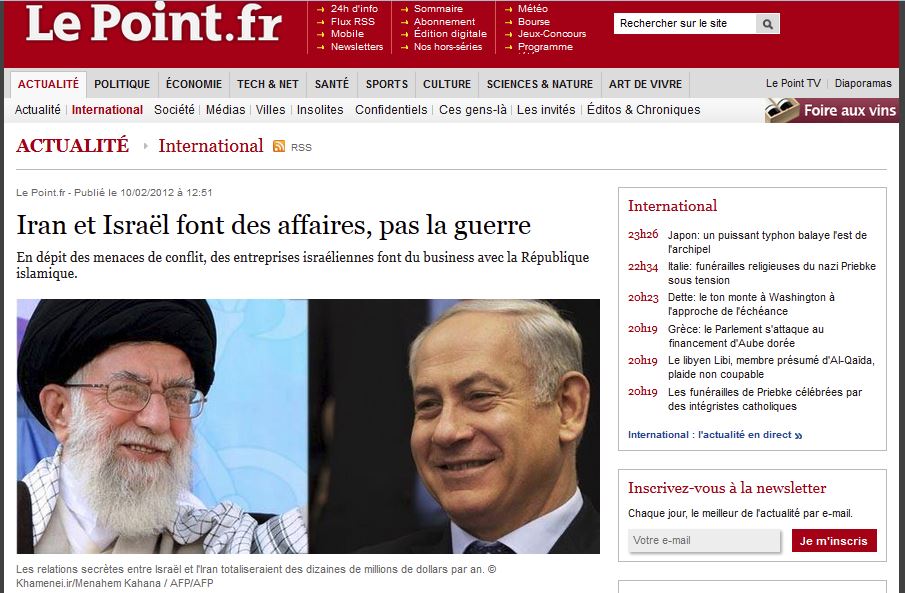This screenshot has height=593, width=905.
Task: Click the Votre e-mail input field
Action: pos(704,540)
